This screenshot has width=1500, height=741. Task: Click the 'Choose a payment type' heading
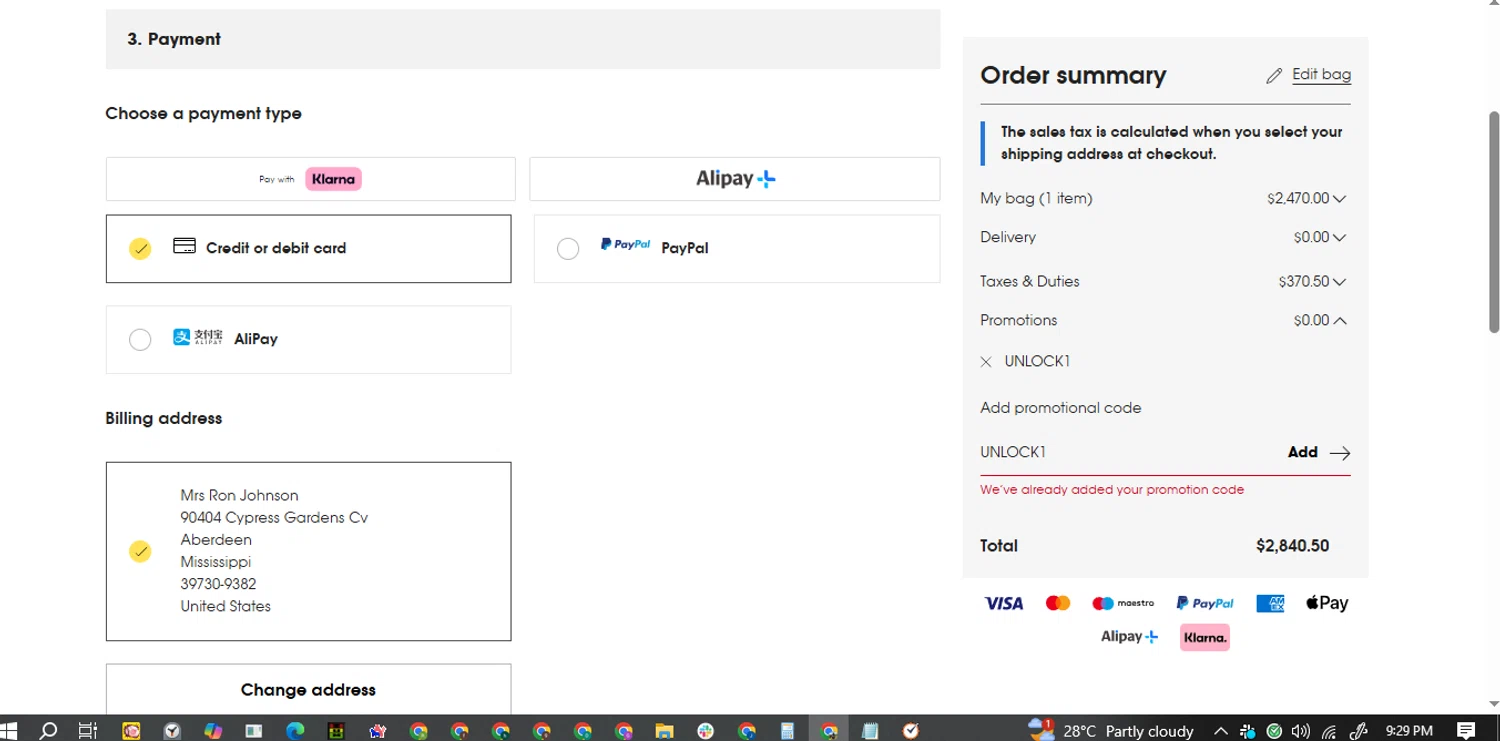[203, 114]
